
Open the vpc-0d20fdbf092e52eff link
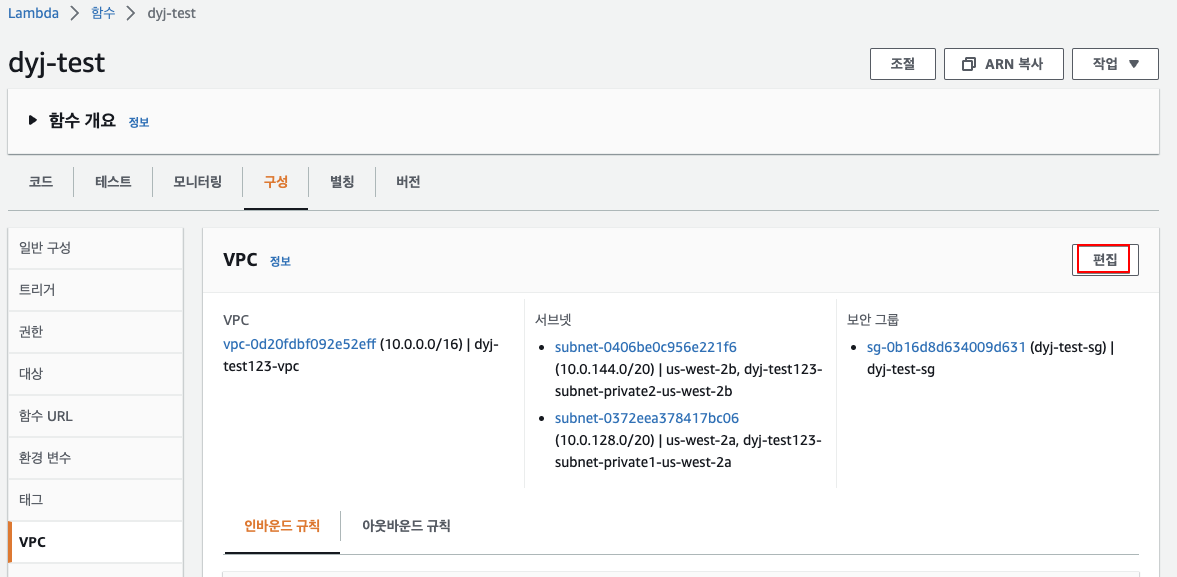point(299,344)
